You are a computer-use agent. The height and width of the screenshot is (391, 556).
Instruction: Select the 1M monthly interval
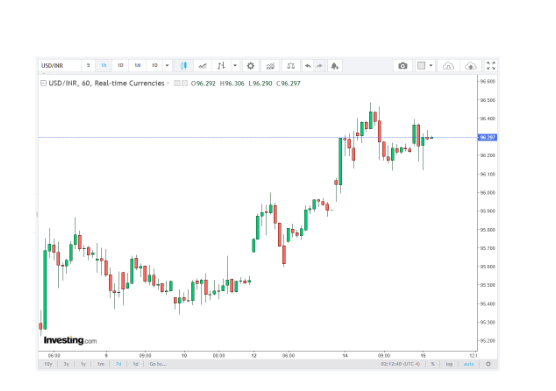point(155,66)
